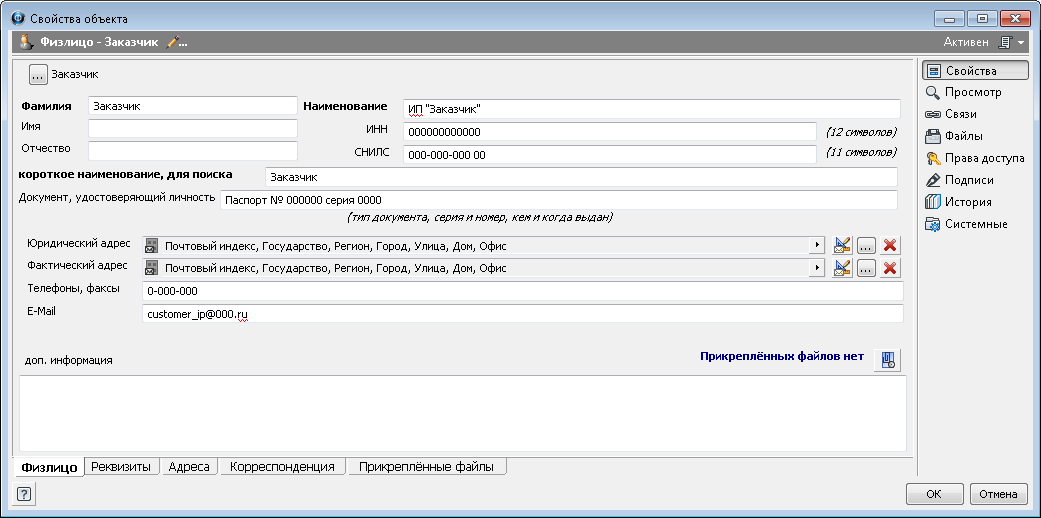Screen dimensions: 1041x518
Task: Open the Подписи signatures section
Action: point(959,180)
